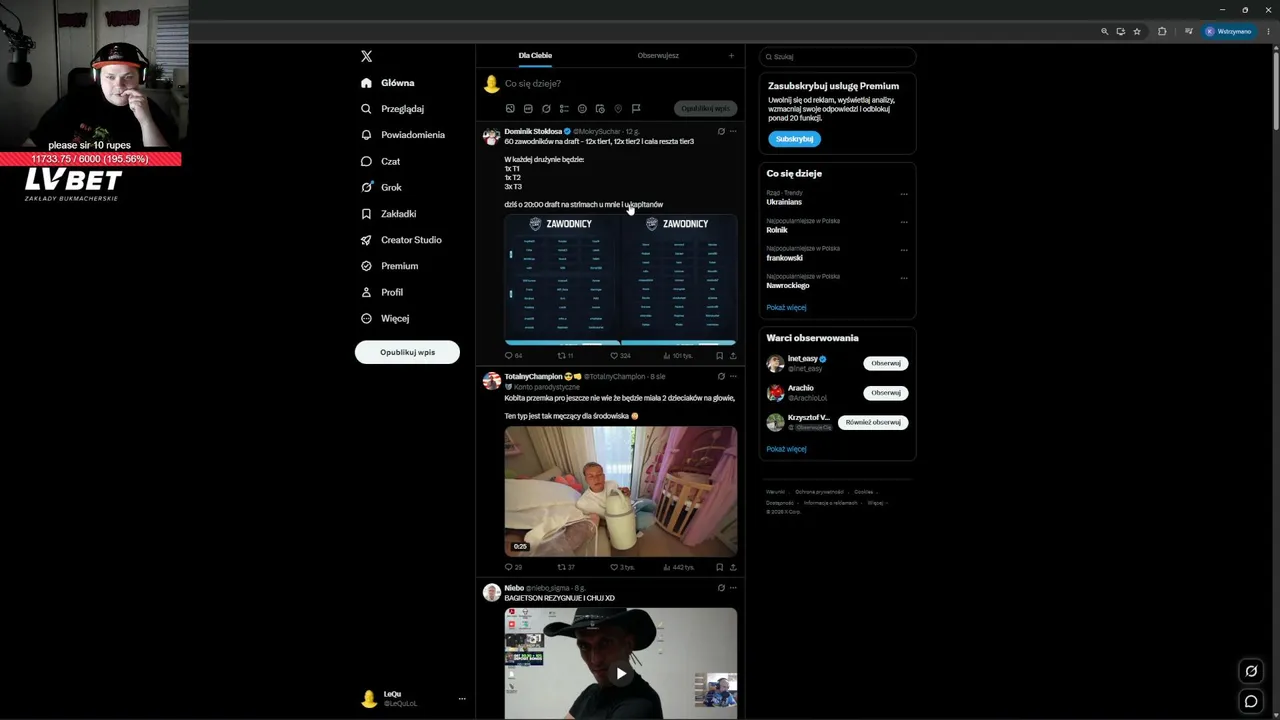Schedule the post with calendar icon
The height and width of the screenshot is (720, 1280).
click(x=600, y=109)
